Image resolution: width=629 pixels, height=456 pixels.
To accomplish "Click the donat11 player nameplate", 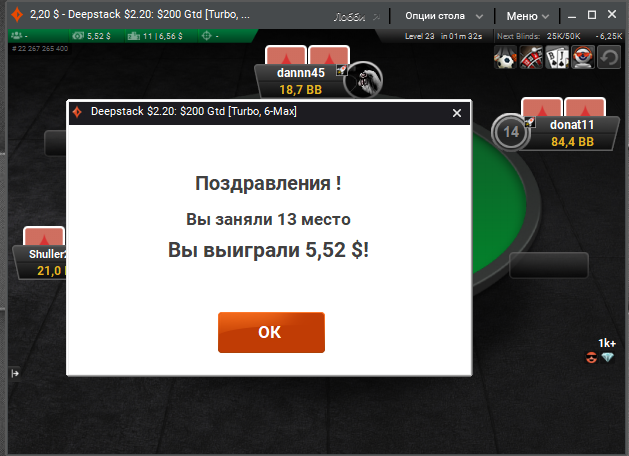I will (572, 134).
